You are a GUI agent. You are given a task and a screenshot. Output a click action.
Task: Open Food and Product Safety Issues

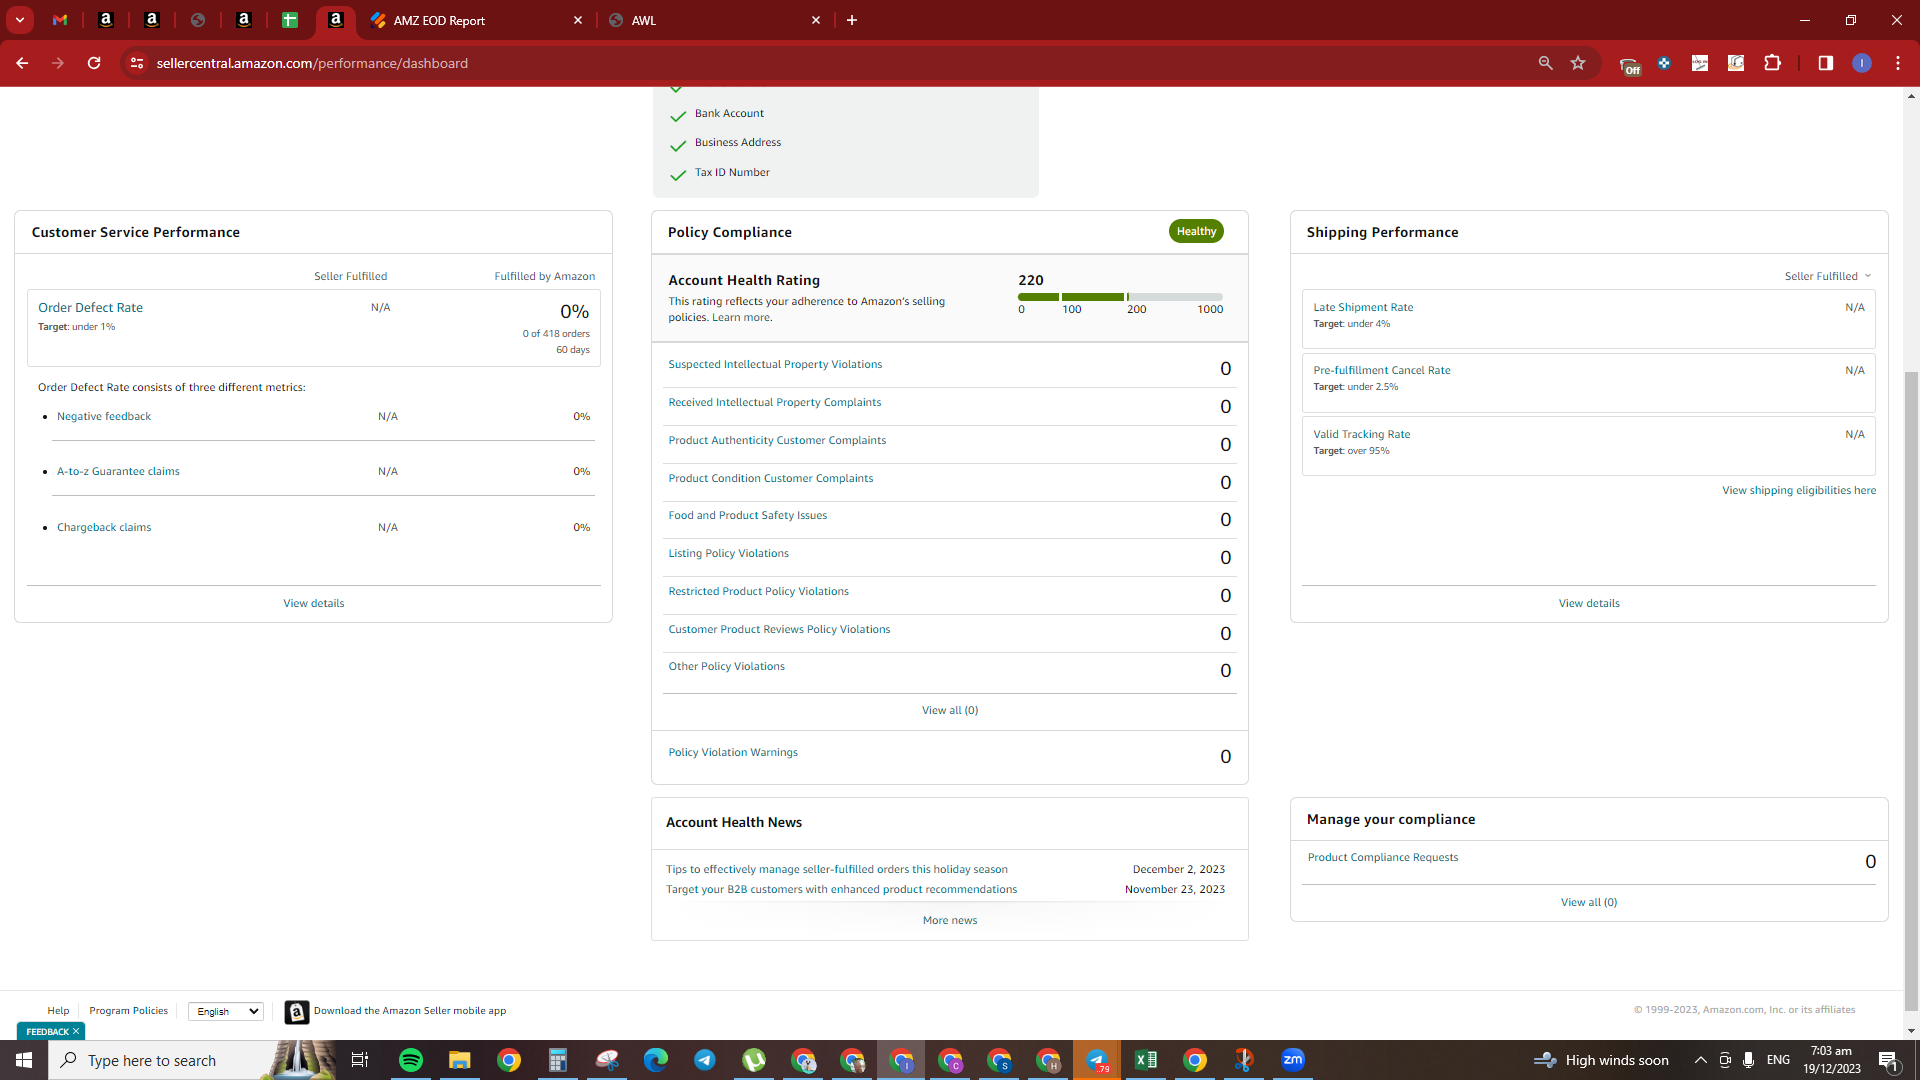[748, 515]
